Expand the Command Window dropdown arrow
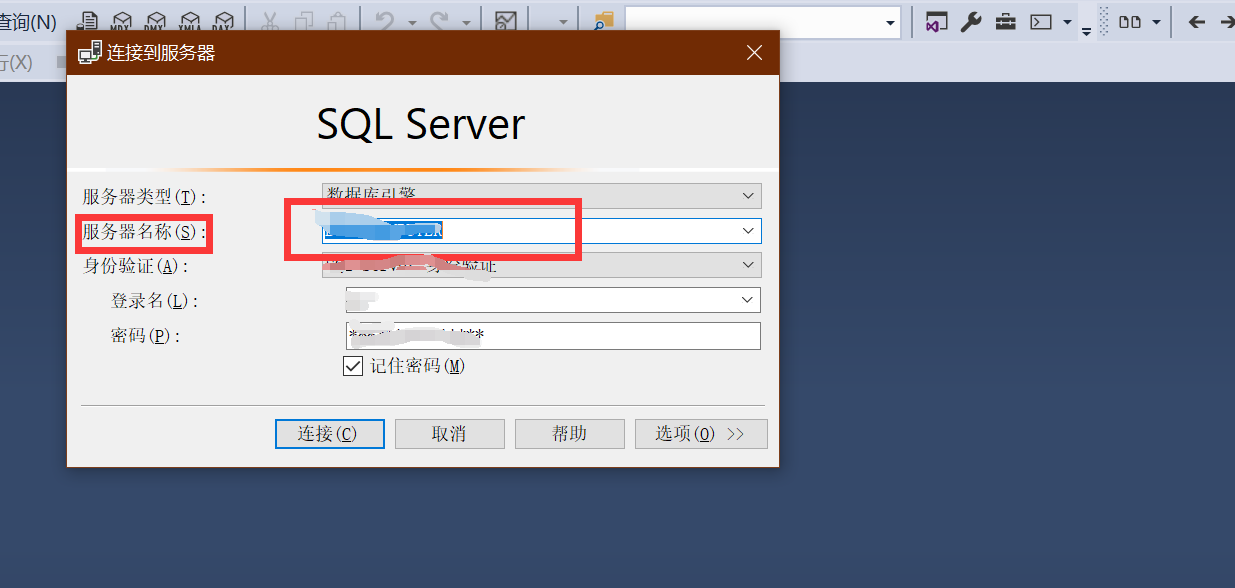This screenshot has width=1235, height=588. click(x=1067, y=22)
